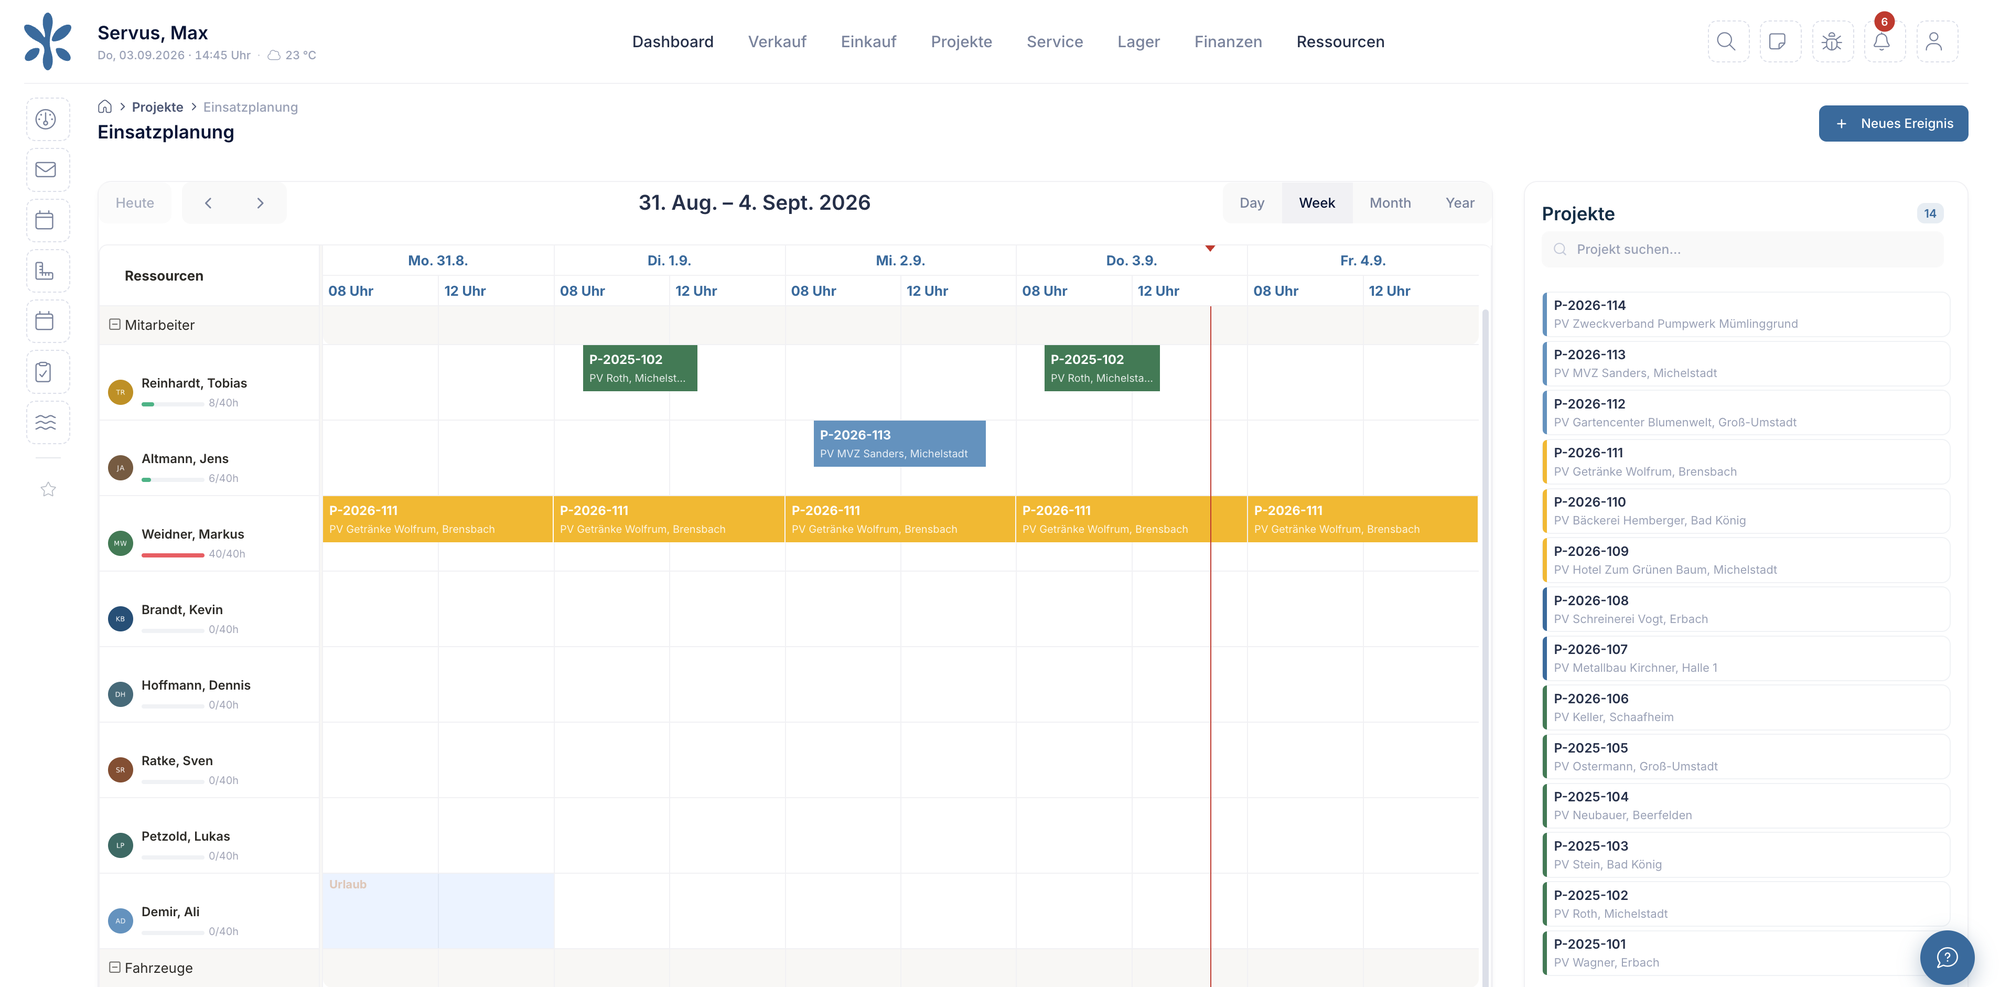Open the Dashboard menu item
Screen dimensions: 2000x987
tap(673, 42)
